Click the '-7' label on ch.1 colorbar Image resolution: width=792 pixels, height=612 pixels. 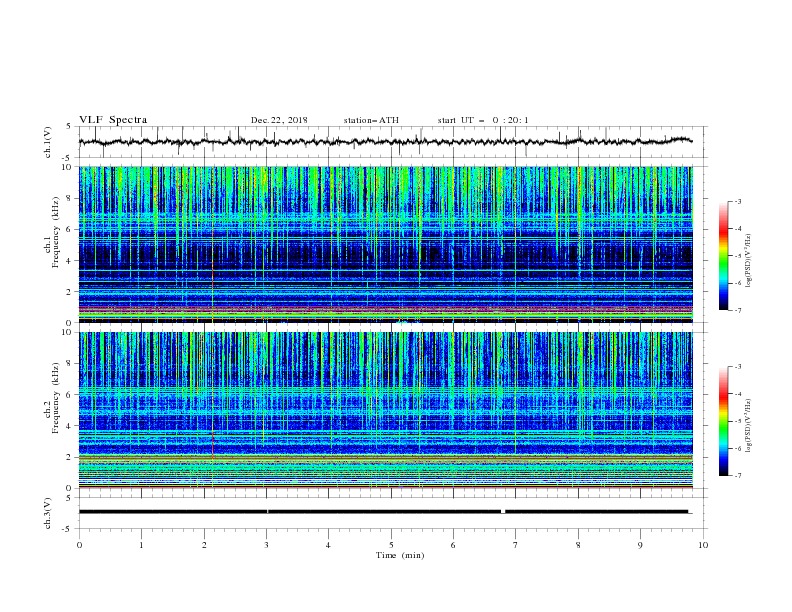click(737, 310)
